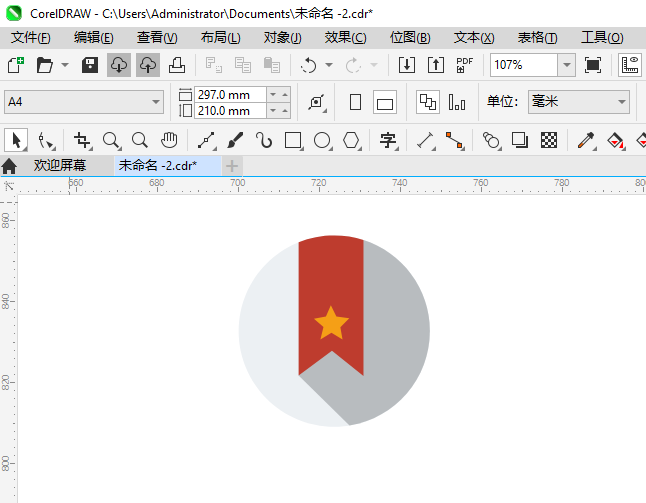Click the Redo arrow icon
The height and width of the screenshot is (503, 646).
coord(353,65)
